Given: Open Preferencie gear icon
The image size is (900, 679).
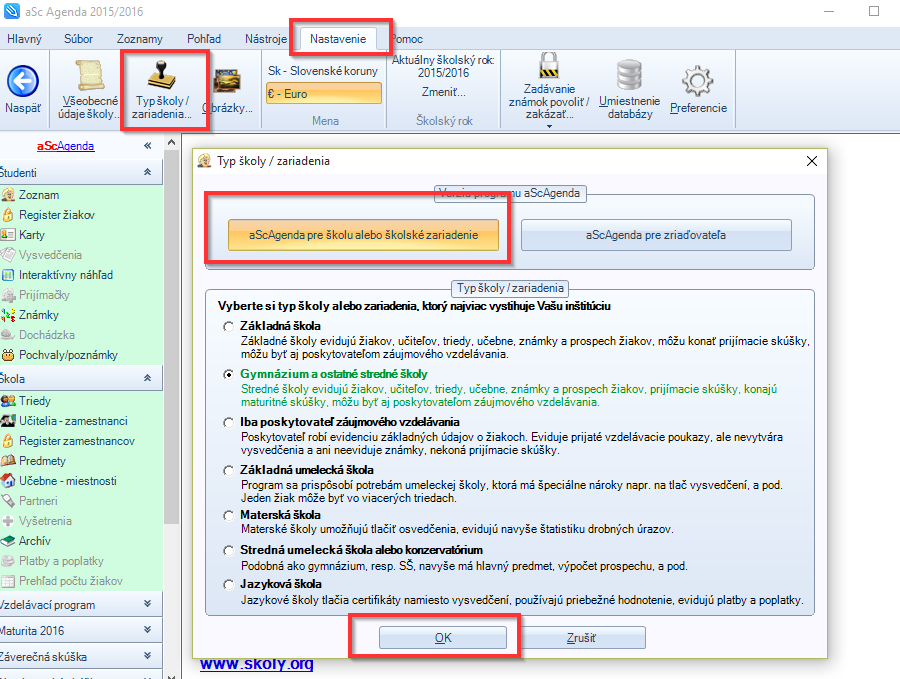Looking at the screenshot, I should [697, 81].
